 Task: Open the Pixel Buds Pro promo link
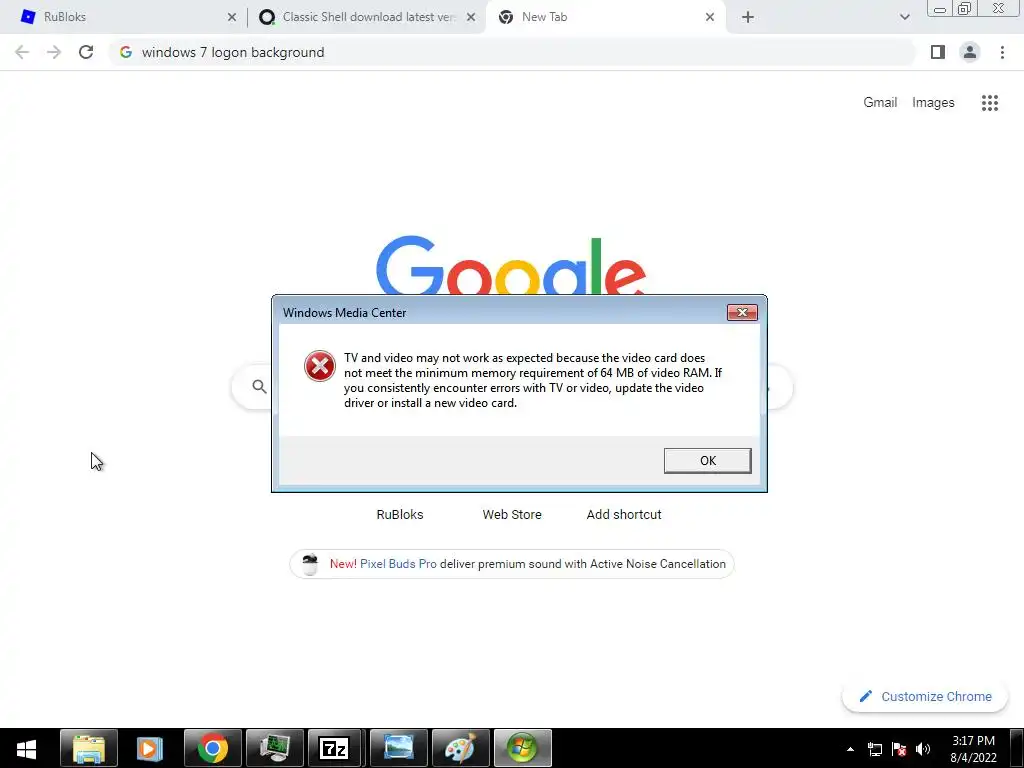398,564
